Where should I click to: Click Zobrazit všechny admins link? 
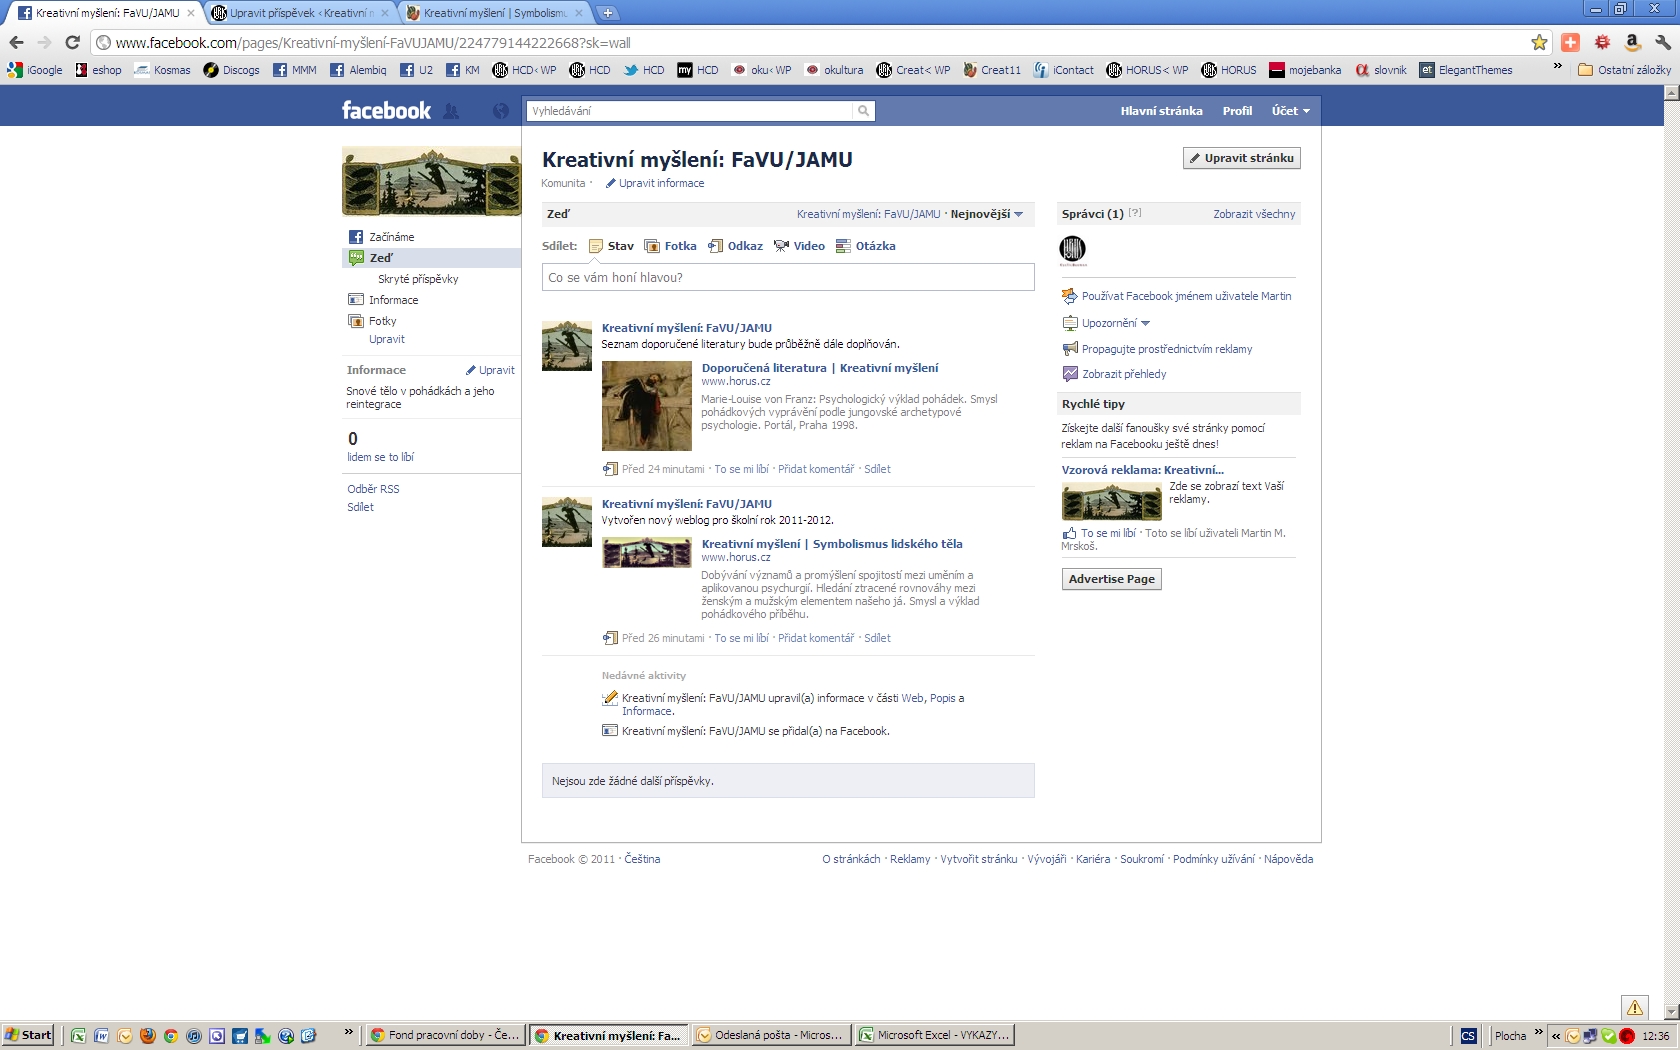pos(1254,214)
